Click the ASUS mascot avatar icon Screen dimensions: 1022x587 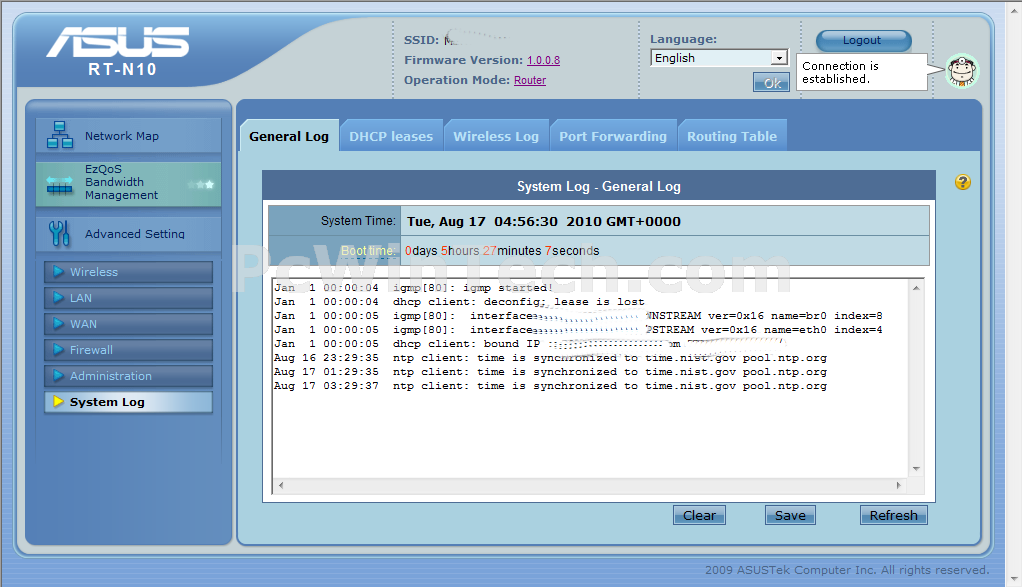[962, 70]
